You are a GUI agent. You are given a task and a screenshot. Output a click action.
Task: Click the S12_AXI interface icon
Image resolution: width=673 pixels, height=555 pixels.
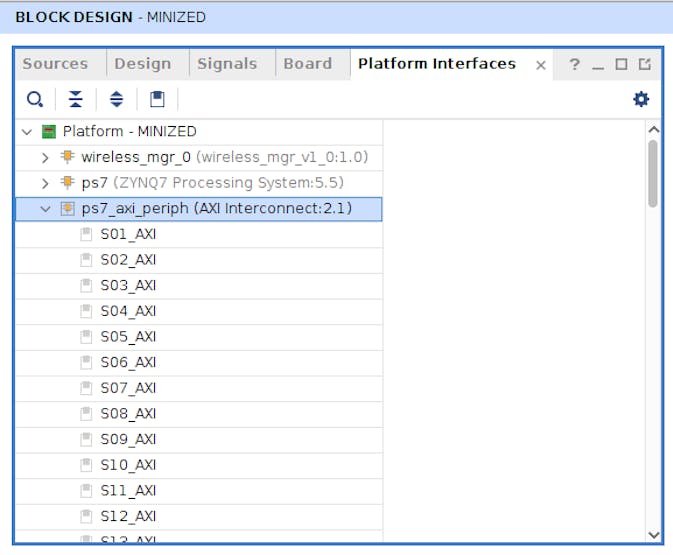tap(86, 516)
